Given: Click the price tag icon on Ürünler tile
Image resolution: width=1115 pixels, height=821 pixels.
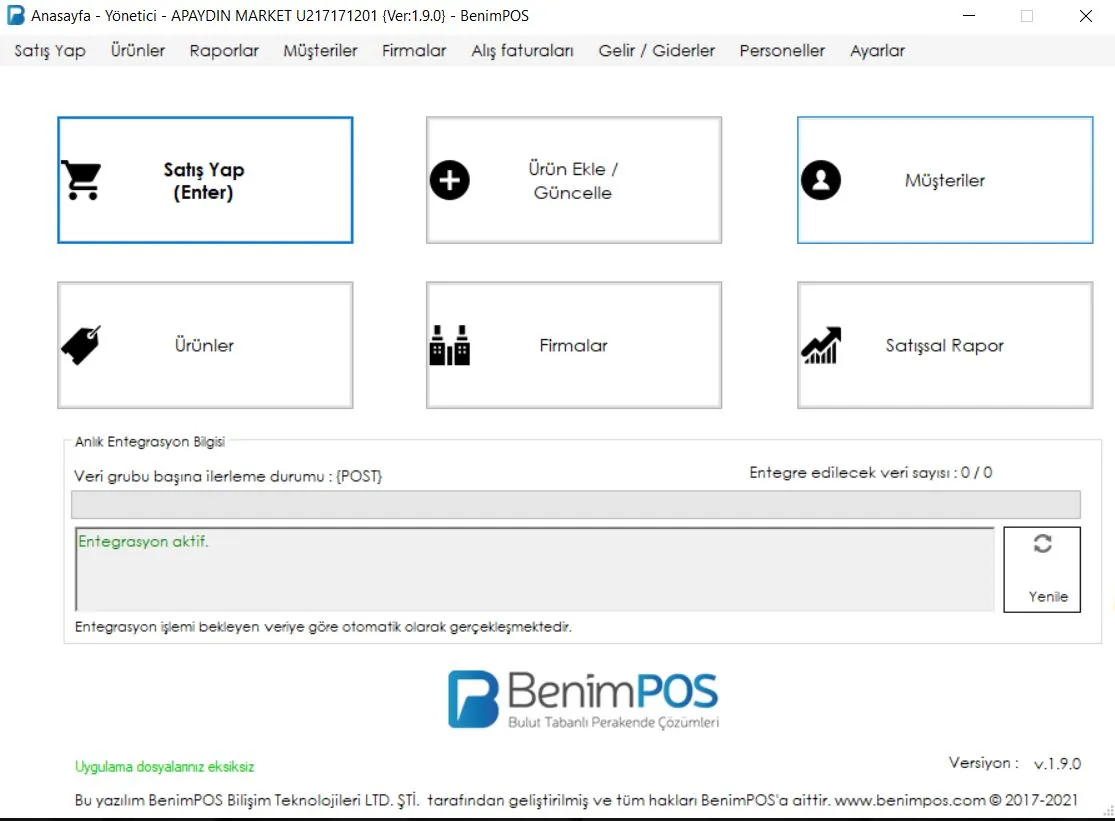Looking at the screenshot, I should (x=81, y=345).
